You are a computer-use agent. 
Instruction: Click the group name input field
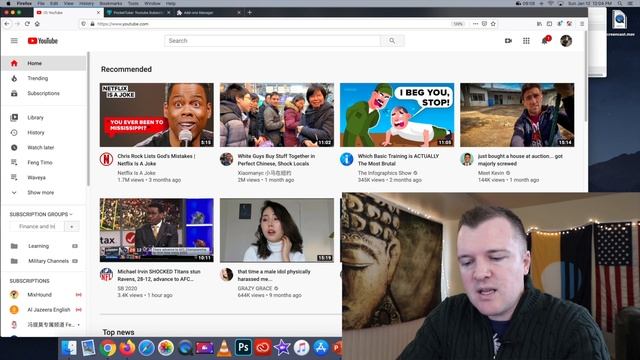point(37,227)
